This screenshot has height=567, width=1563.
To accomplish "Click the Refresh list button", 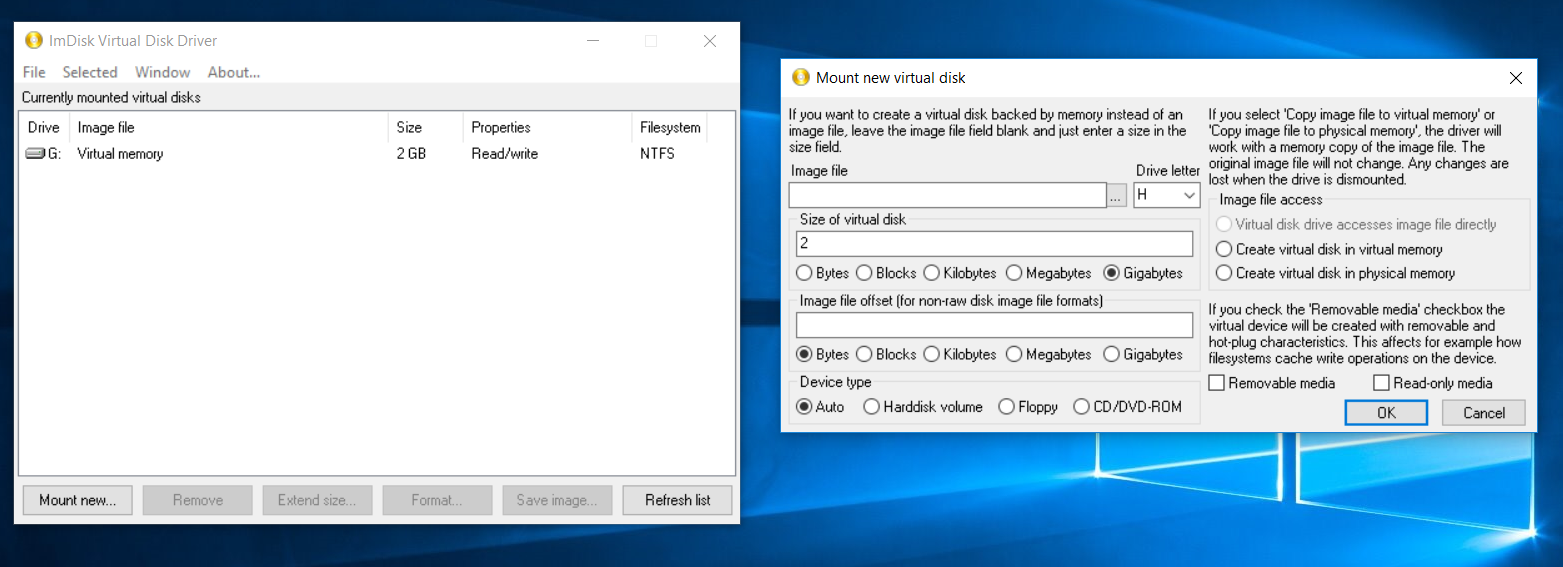I will 678,500.
